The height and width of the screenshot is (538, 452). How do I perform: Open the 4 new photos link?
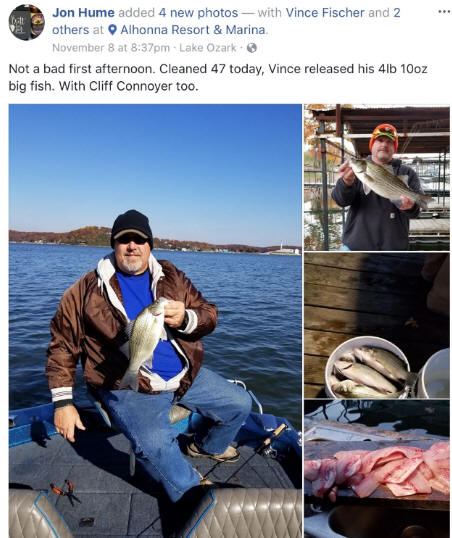(198, 13)
